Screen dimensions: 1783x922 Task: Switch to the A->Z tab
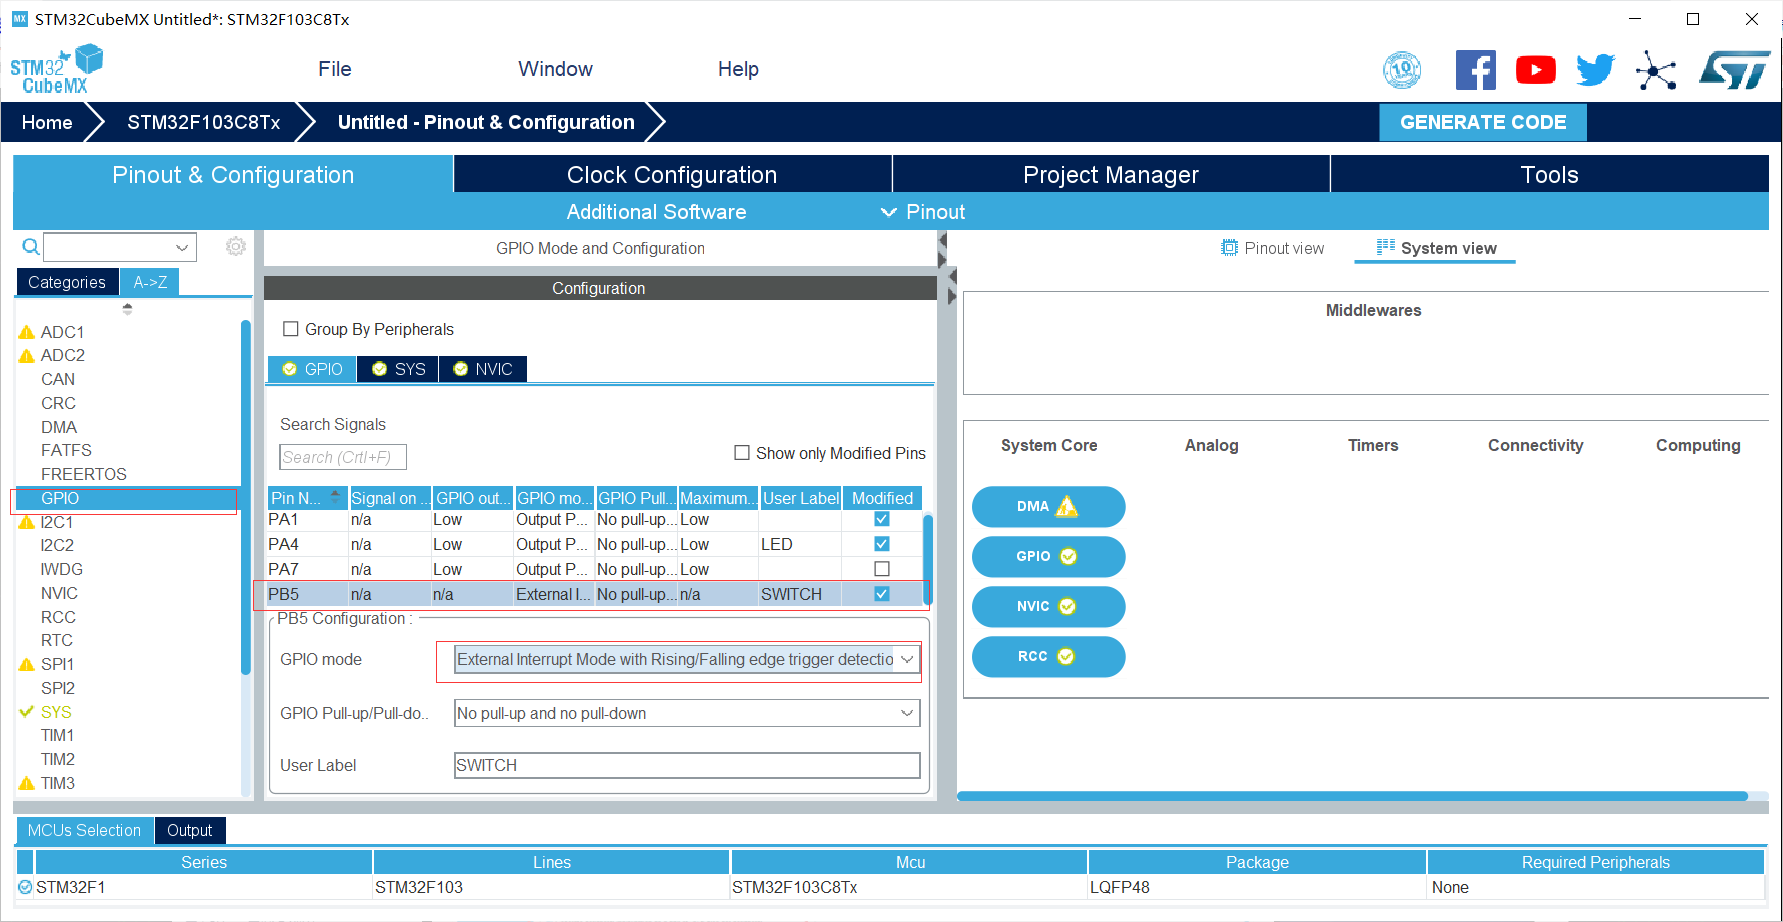point(150,282)
